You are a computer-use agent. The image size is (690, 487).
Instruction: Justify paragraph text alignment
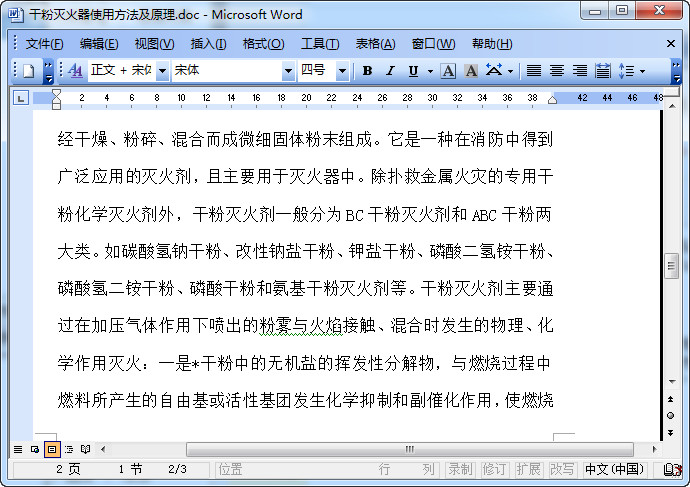click(x=534, y=71)
